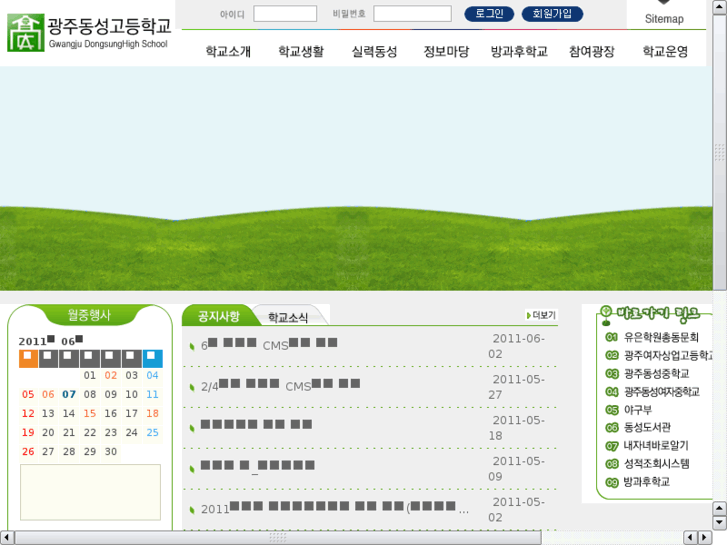The width and height of the screenshot is (727, 545).
Task: Click the 05 야구부 link
Action: (629, 410)
